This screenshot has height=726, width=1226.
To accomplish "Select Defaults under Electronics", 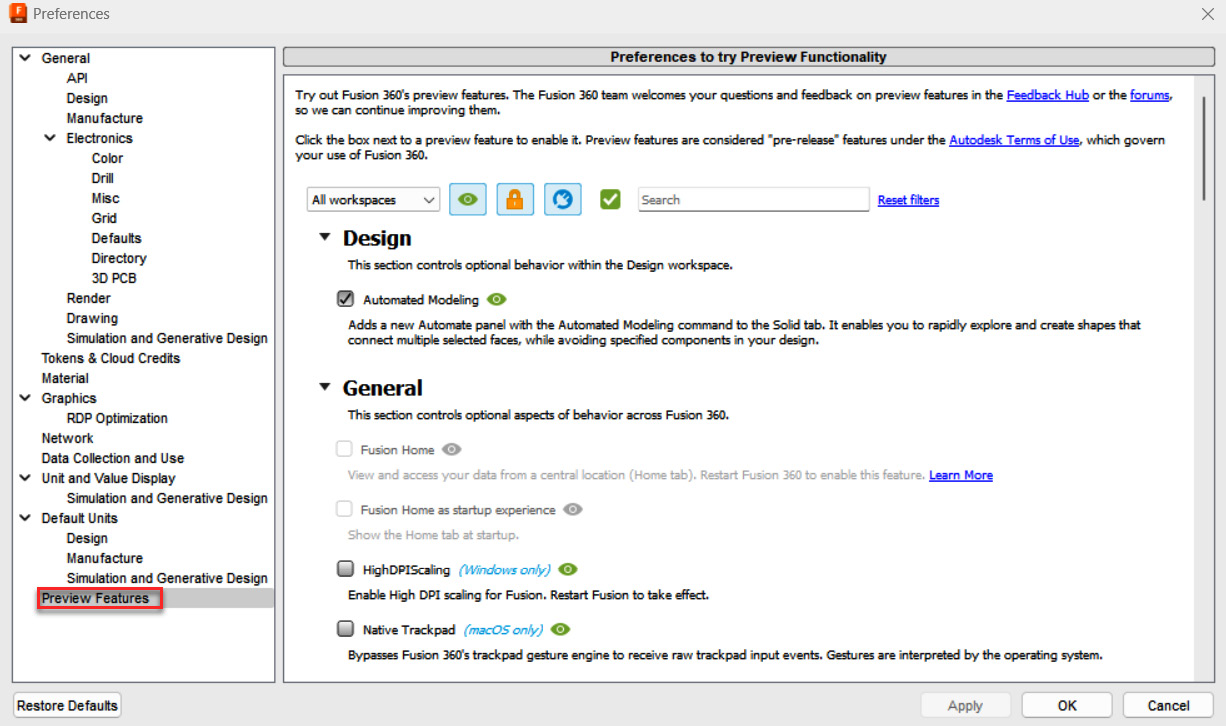I will (x=116, y=238).
